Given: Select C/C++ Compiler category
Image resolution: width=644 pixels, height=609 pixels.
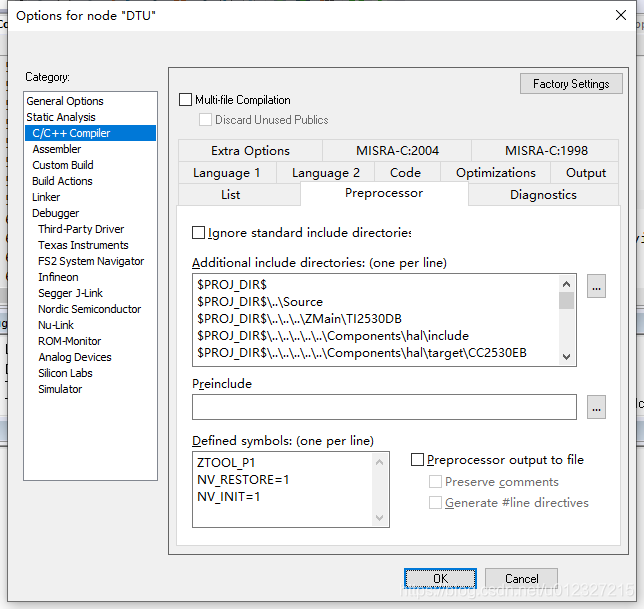Looking at the screenshot, I should tap(90, 133).
